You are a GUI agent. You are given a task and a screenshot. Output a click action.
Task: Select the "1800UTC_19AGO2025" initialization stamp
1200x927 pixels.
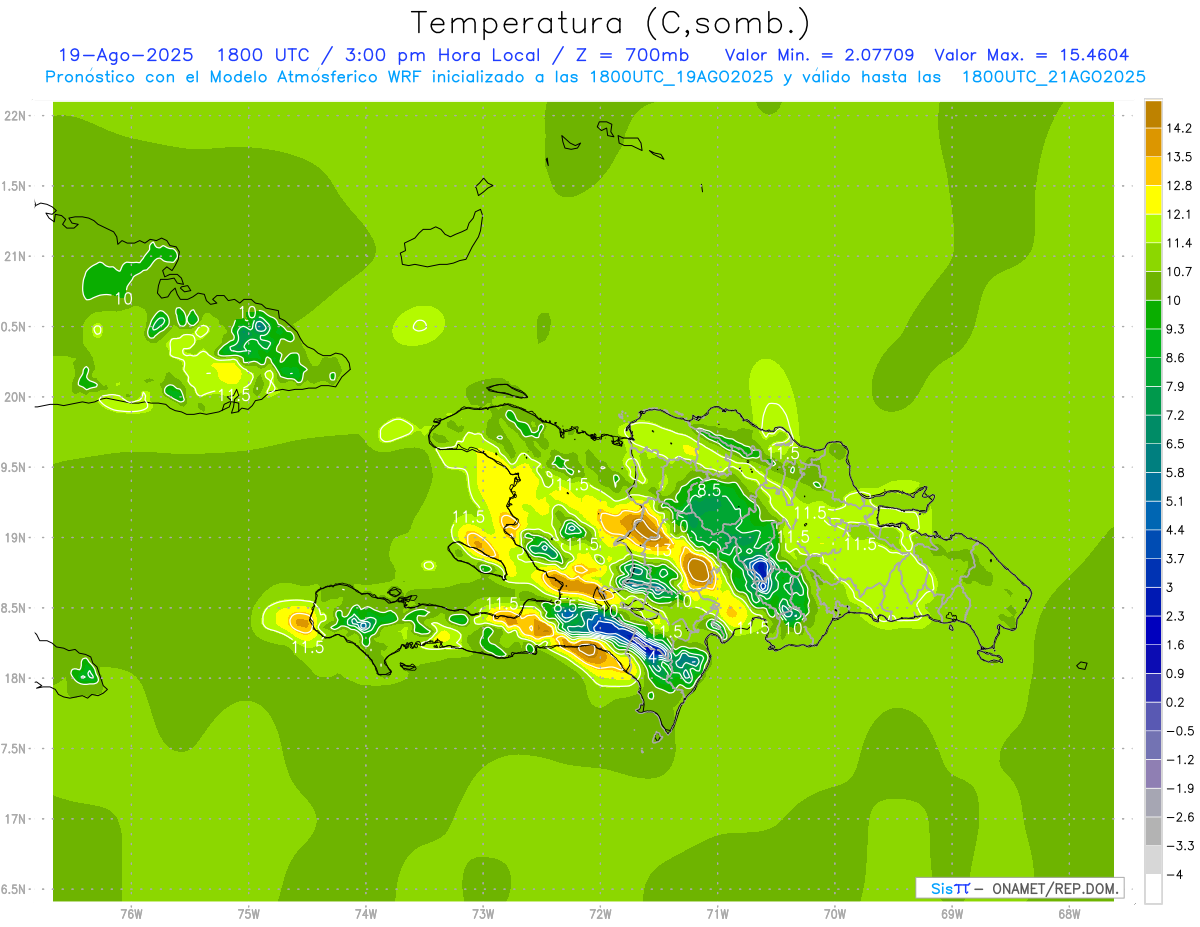[682, 77]
